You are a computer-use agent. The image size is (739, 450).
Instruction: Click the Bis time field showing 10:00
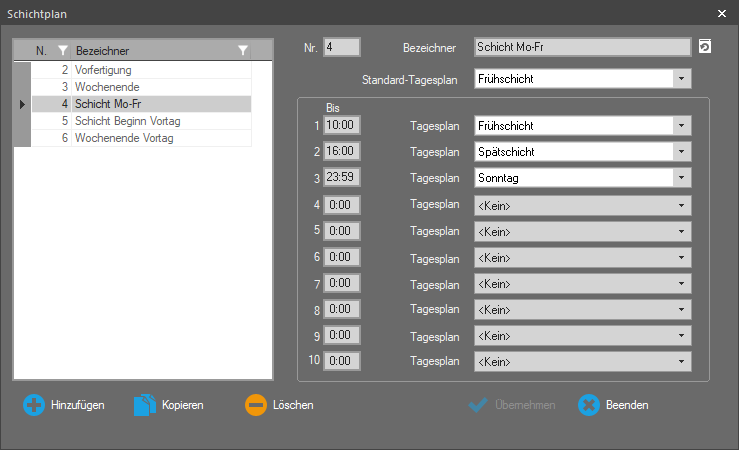coord(343,126)
